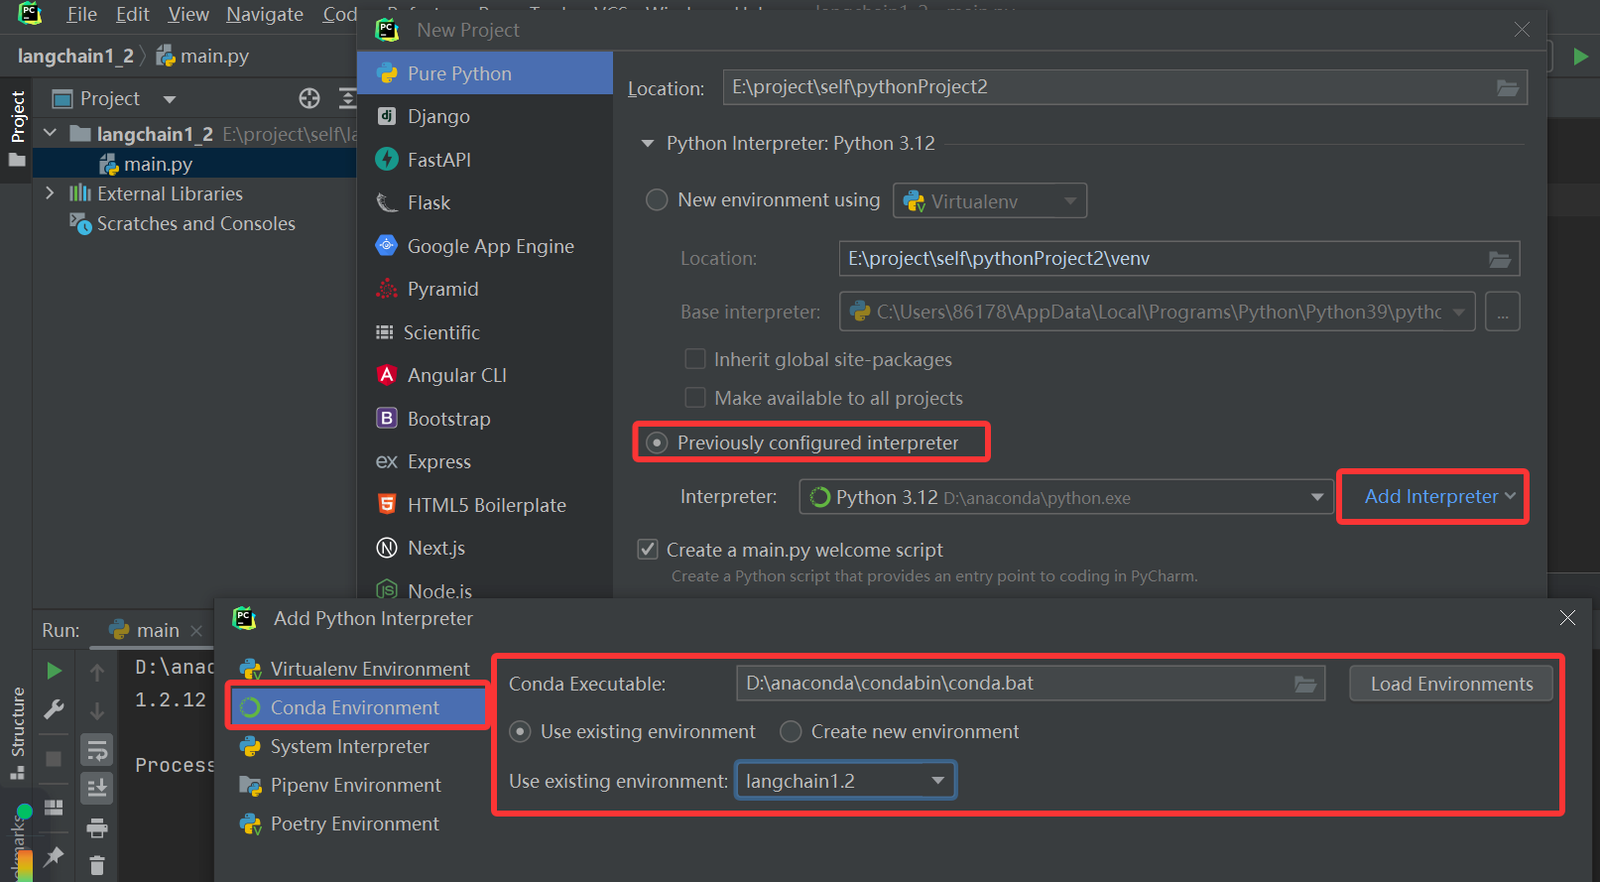
Task: Select 'Previously configured interpreter' radio button
Action: 657,443
